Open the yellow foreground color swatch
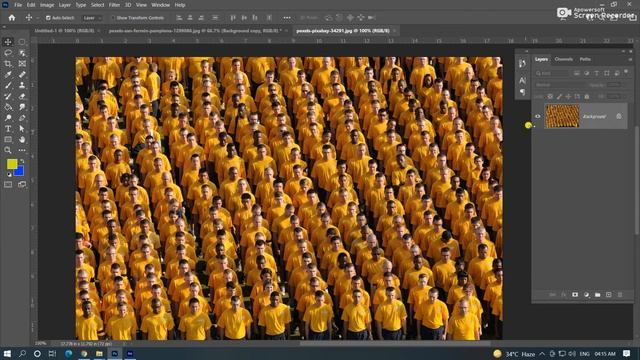 click(x=11, y=164)
